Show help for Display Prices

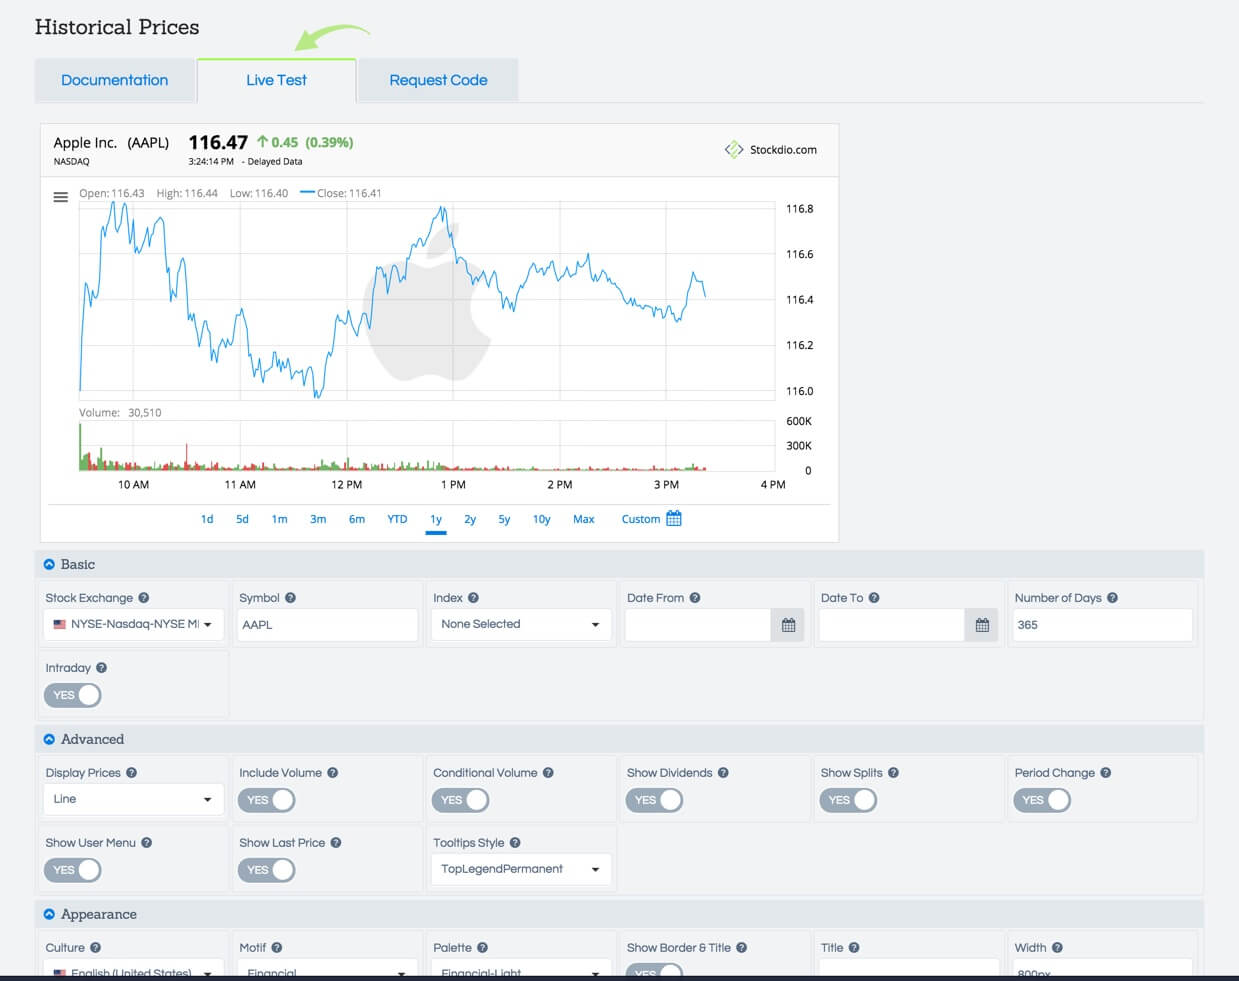click(131, 773)
